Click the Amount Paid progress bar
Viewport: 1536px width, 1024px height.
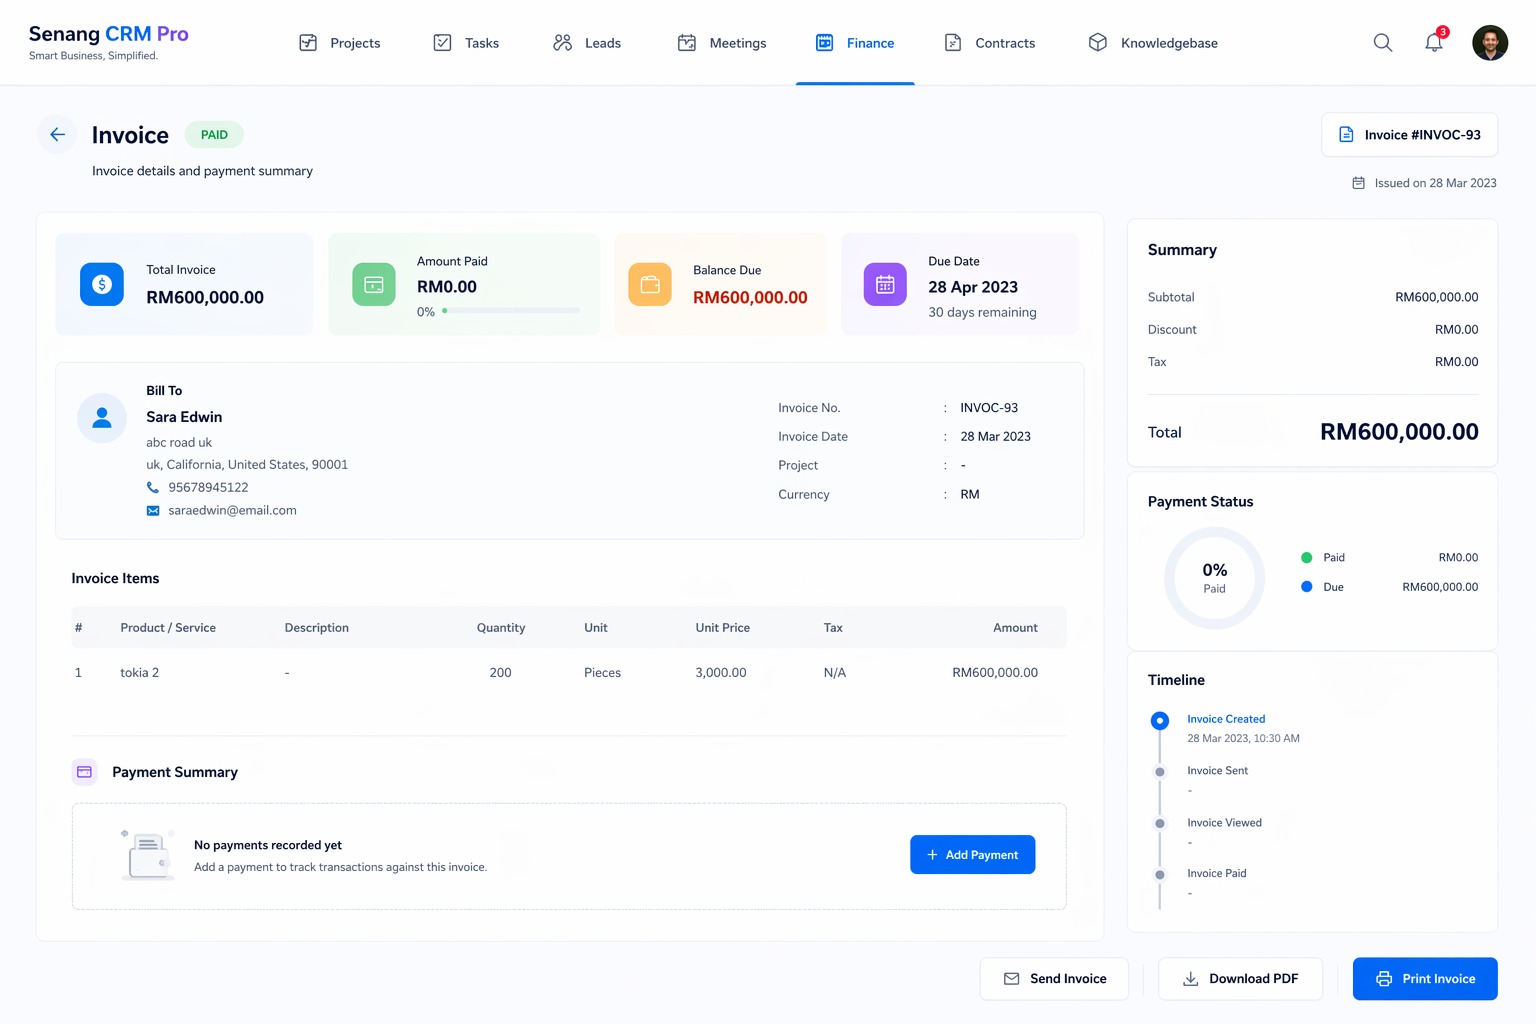click(510, 311)
